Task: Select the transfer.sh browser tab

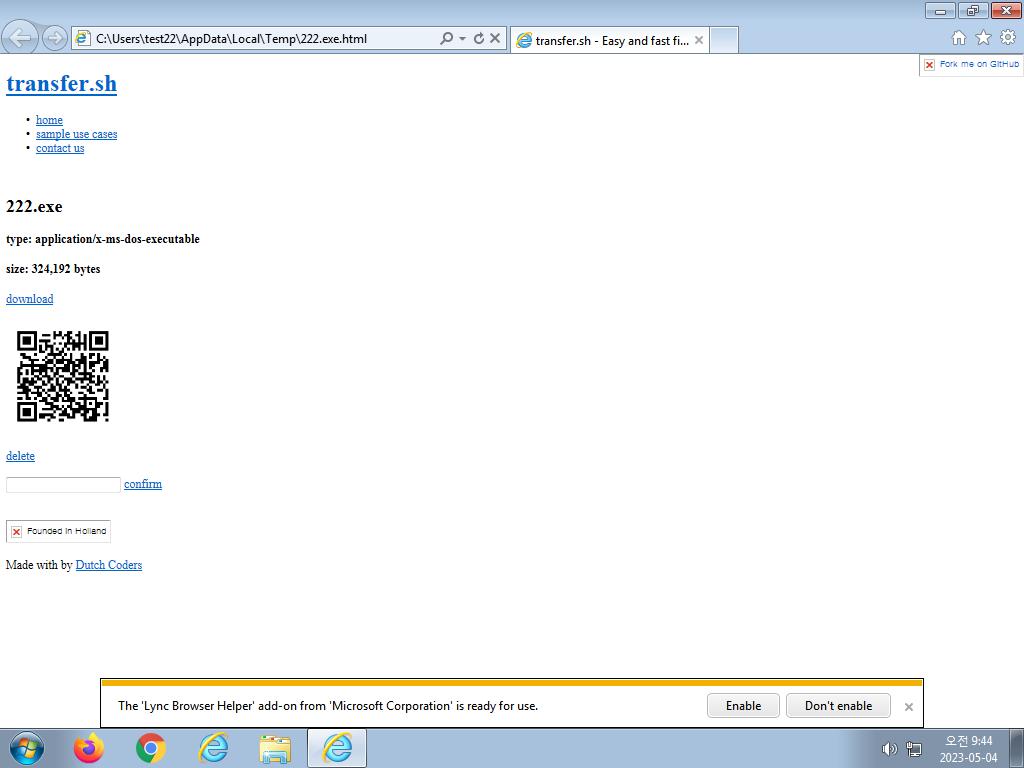Action: (x=610, y=40)
